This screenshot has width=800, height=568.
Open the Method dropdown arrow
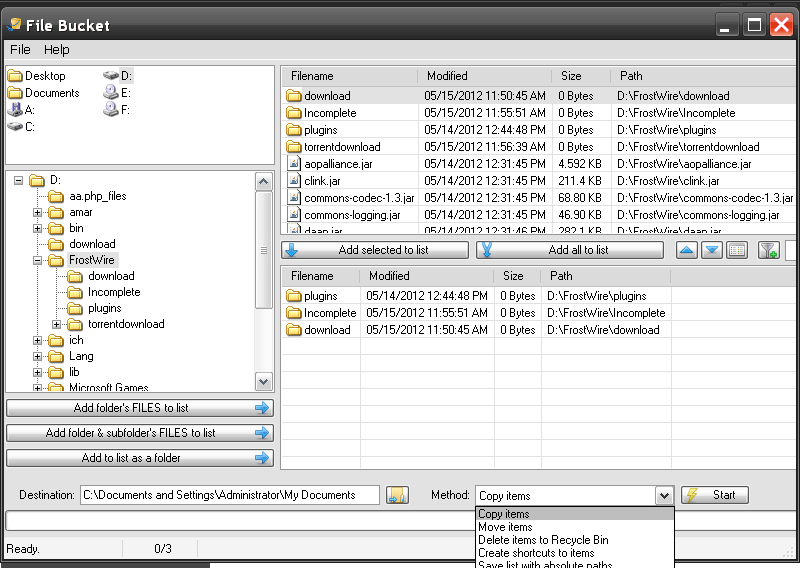click(664, 495)
